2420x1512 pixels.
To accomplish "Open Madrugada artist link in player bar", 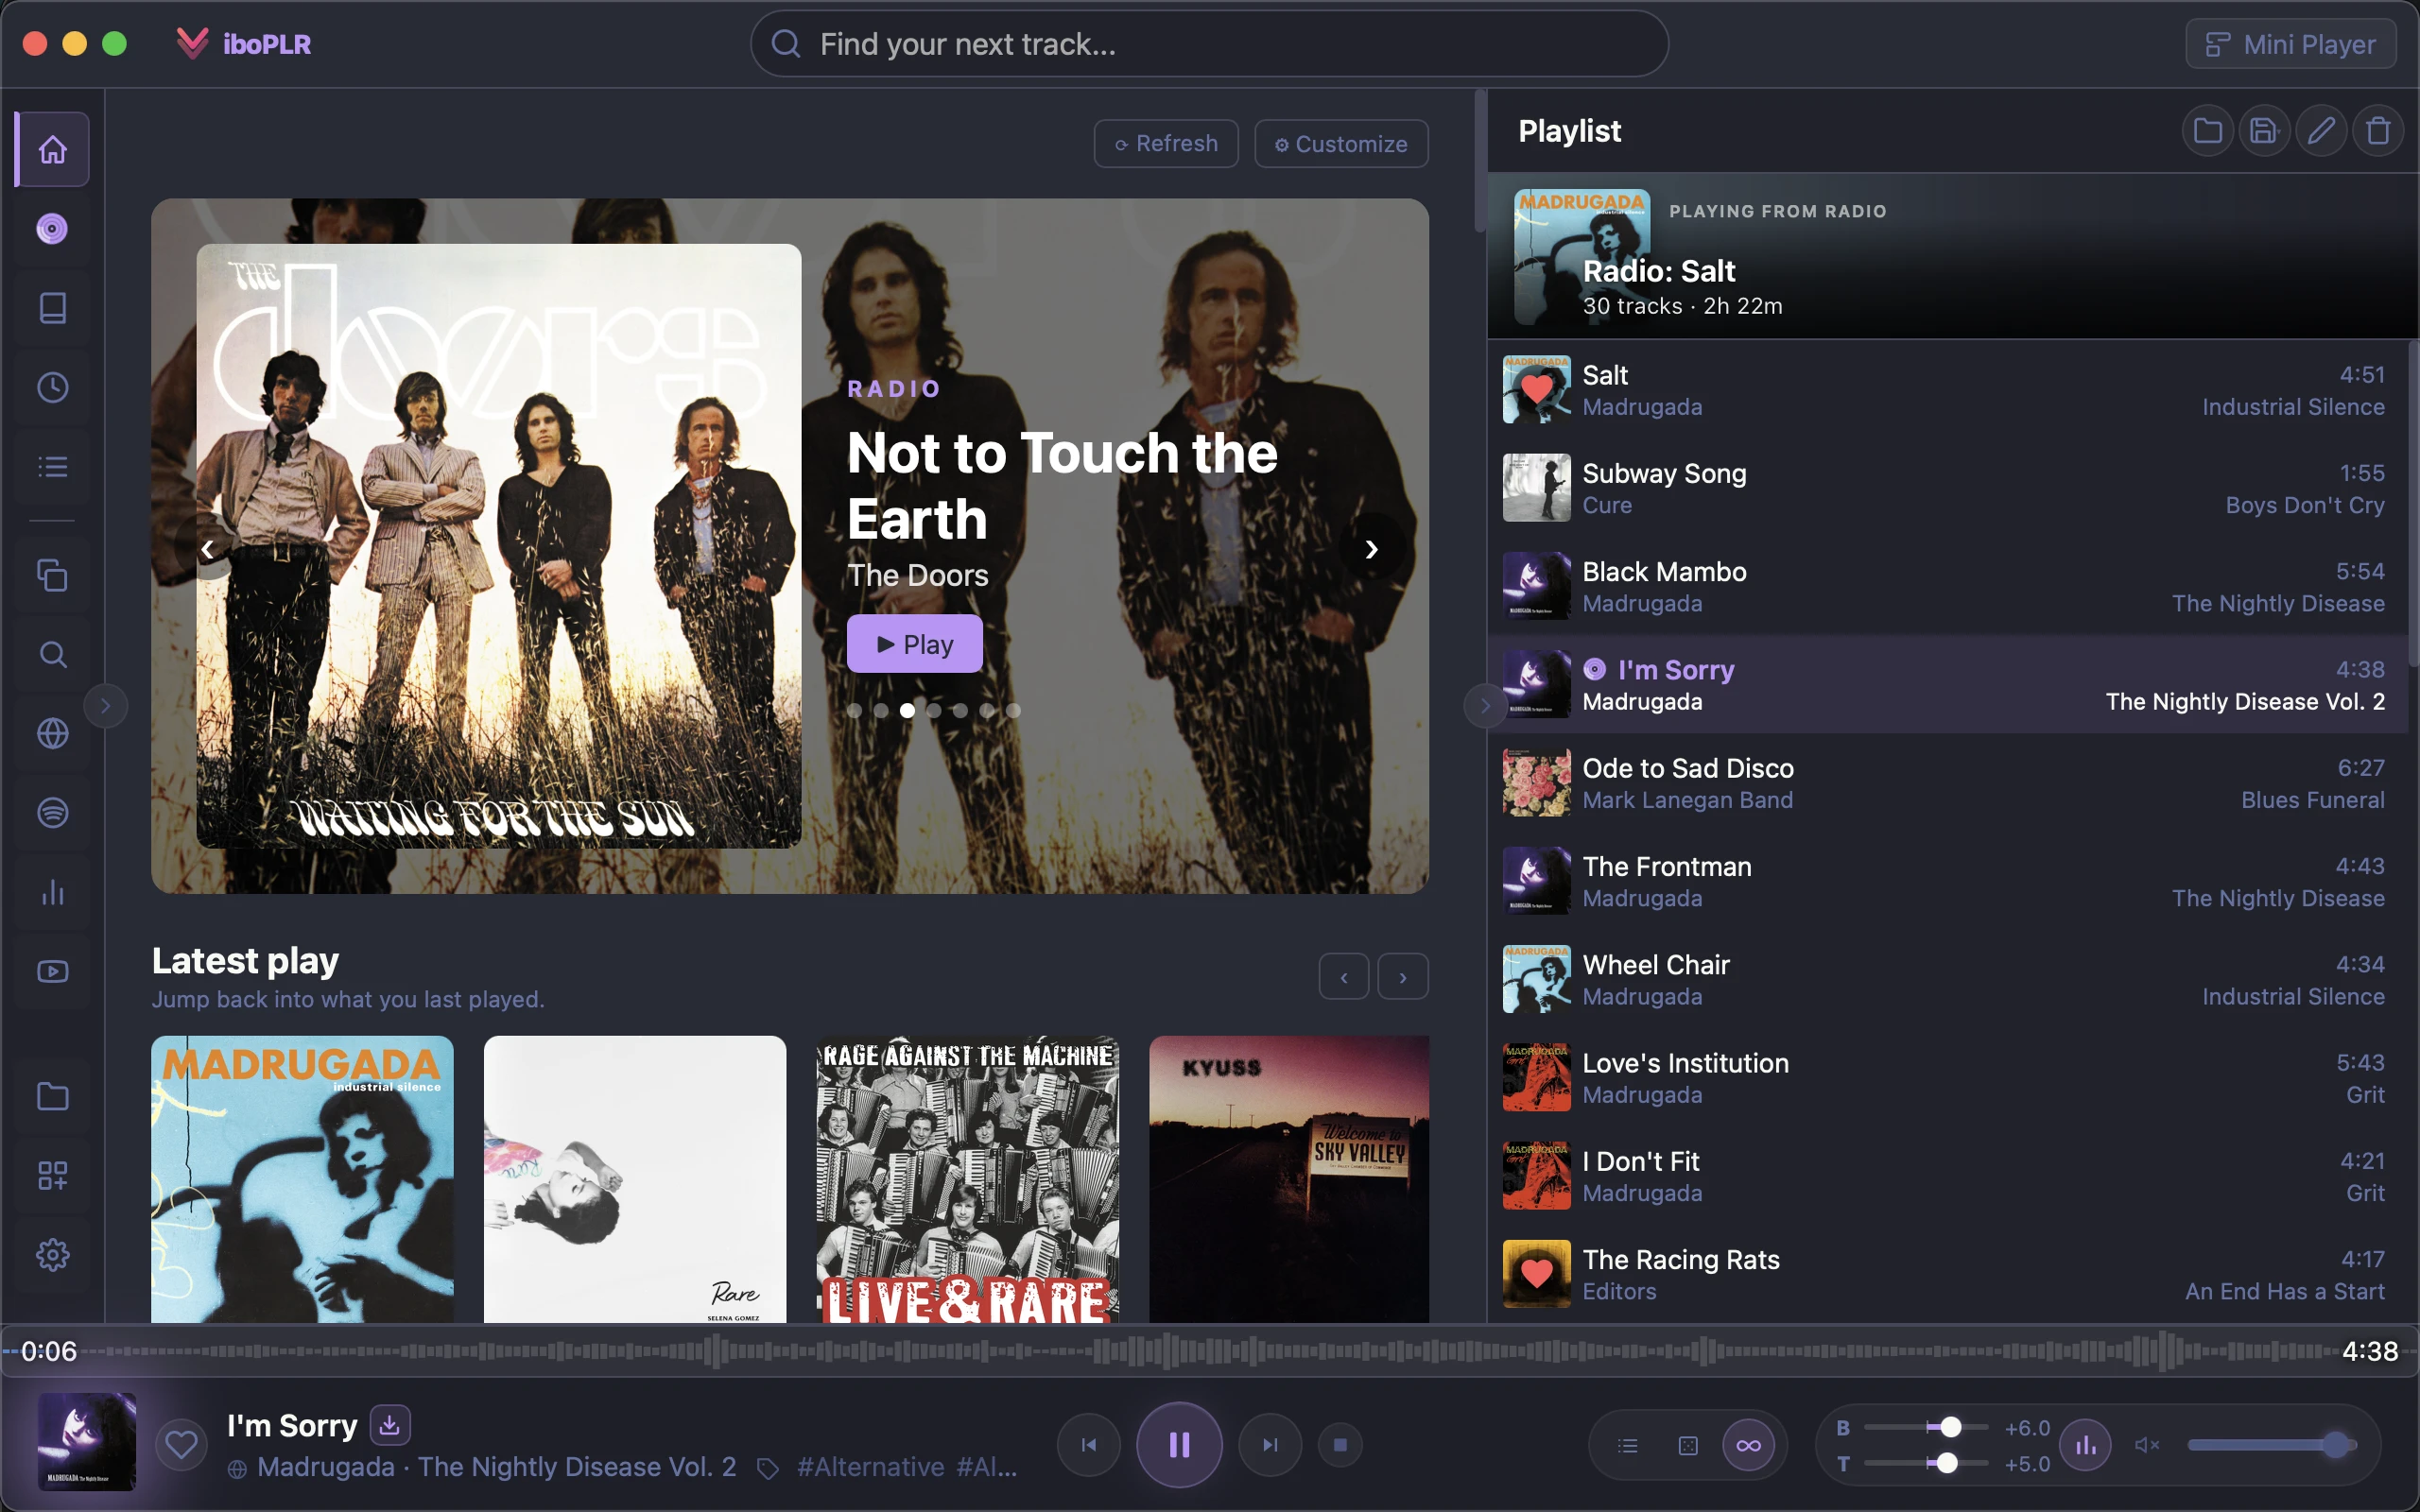I will [x=326, y=1467].
